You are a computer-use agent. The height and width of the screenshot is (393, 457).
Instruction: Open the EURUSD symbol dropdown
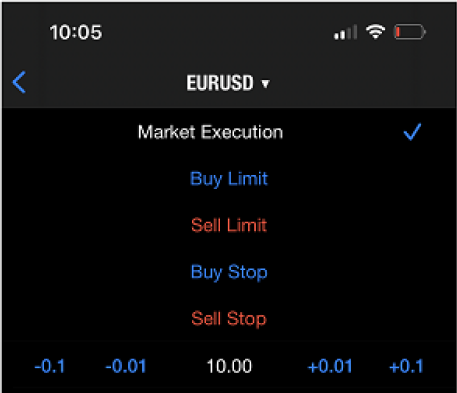228,83
